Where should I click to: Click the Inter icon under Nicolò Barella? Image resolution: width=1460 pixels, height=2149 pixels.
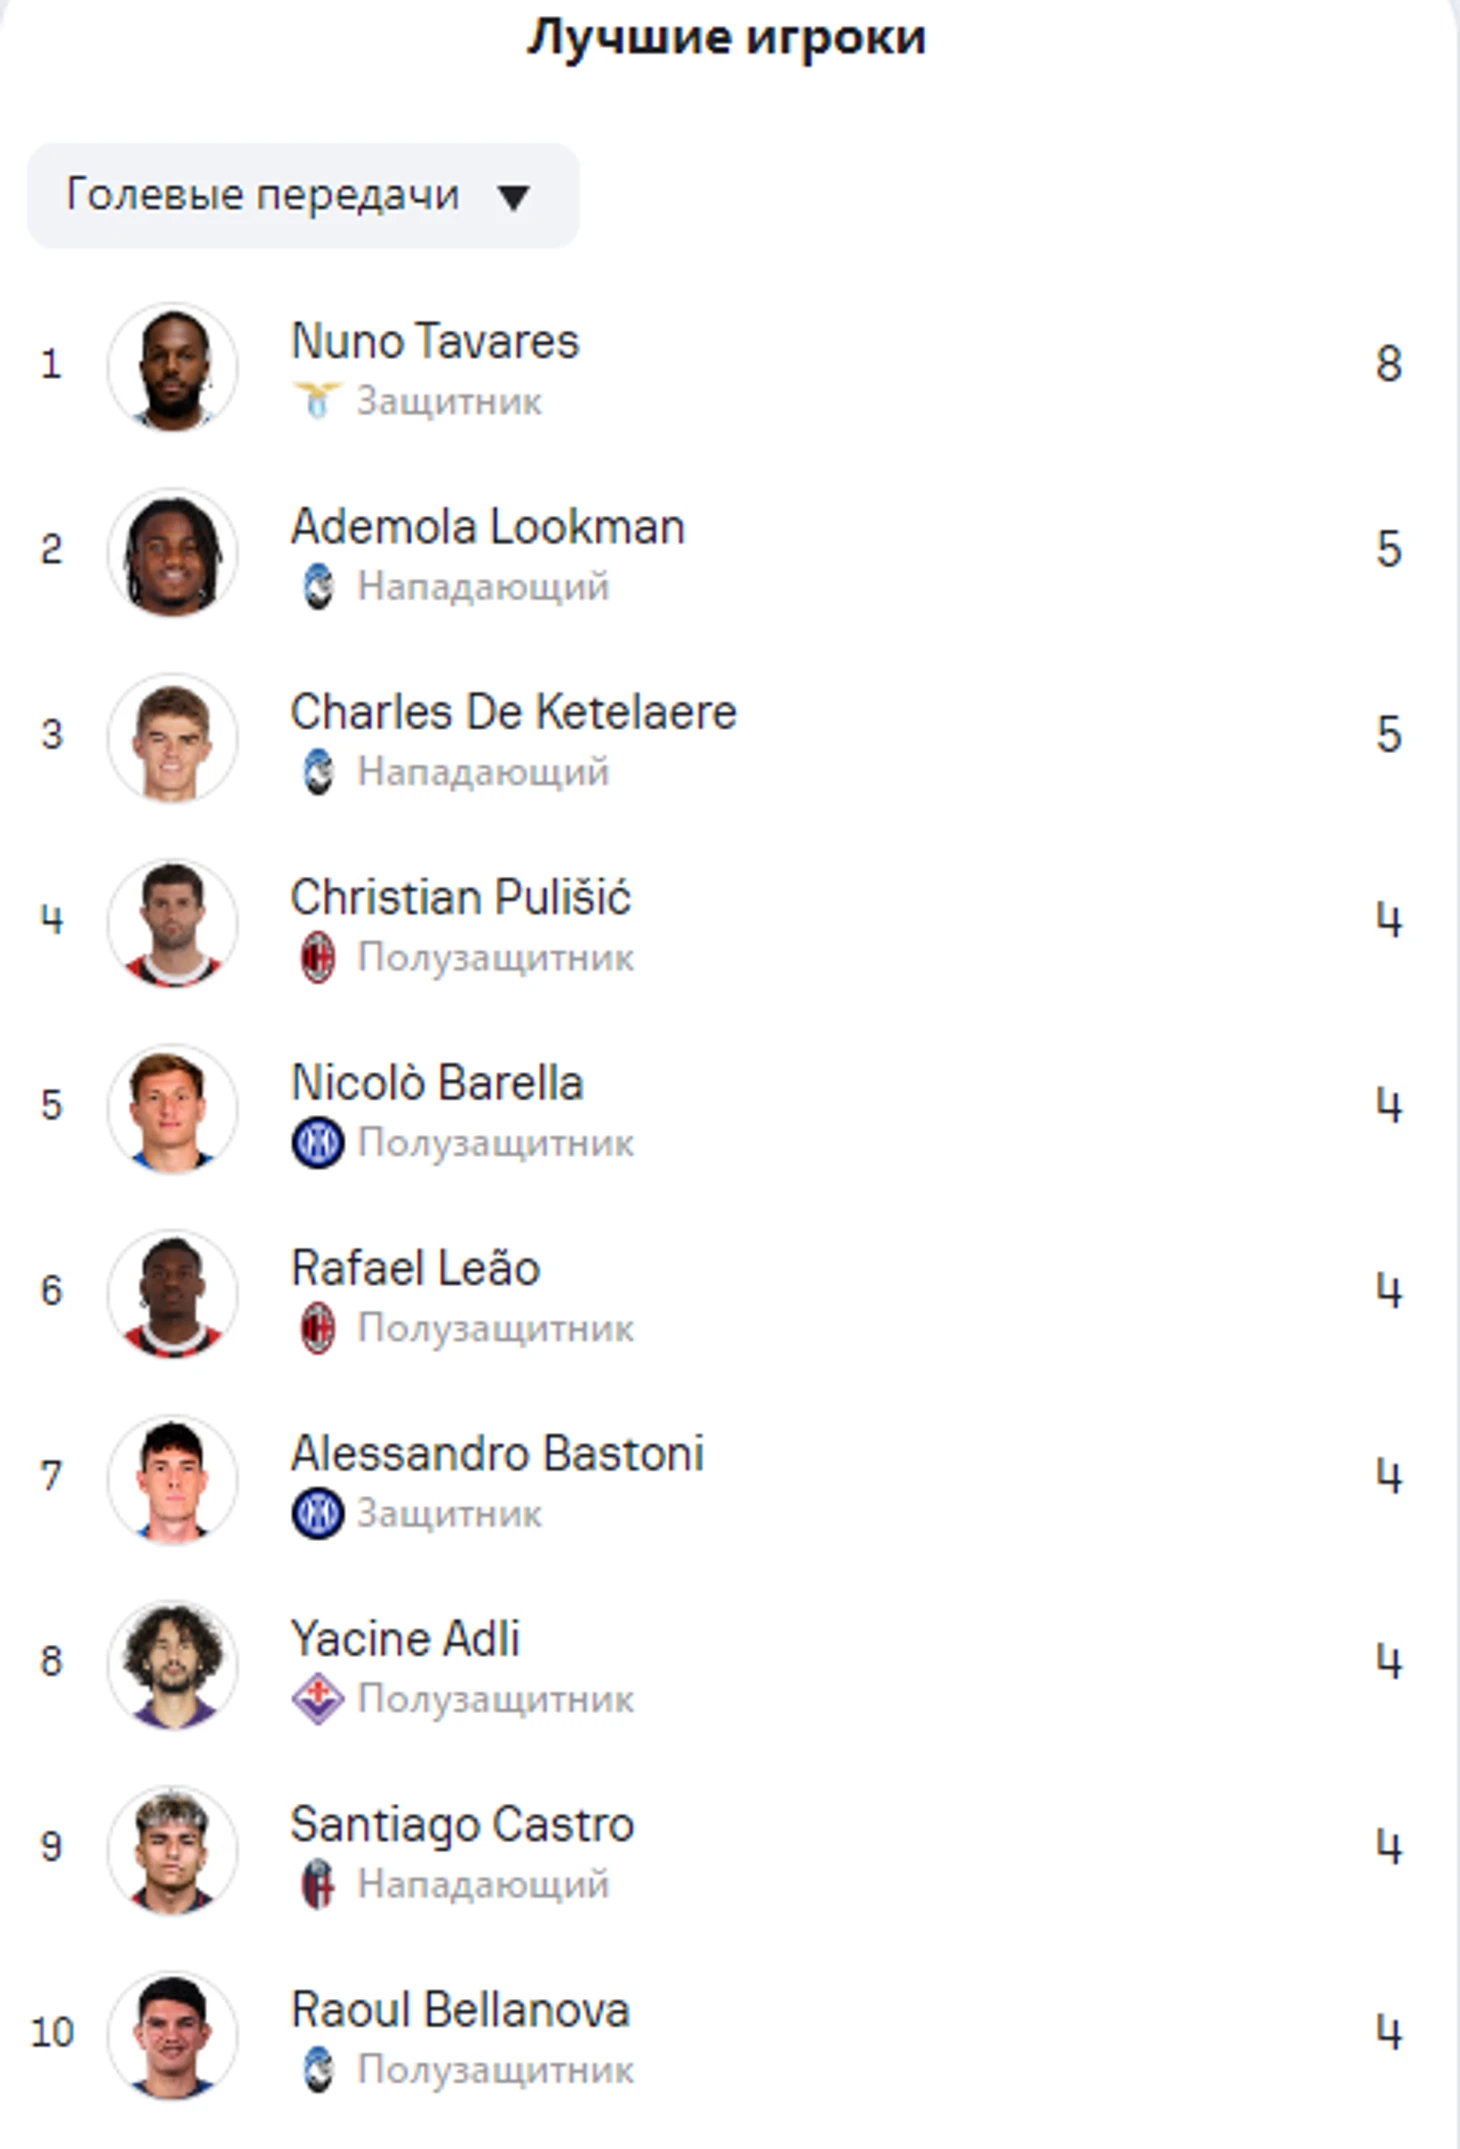tap(318, 1143)
